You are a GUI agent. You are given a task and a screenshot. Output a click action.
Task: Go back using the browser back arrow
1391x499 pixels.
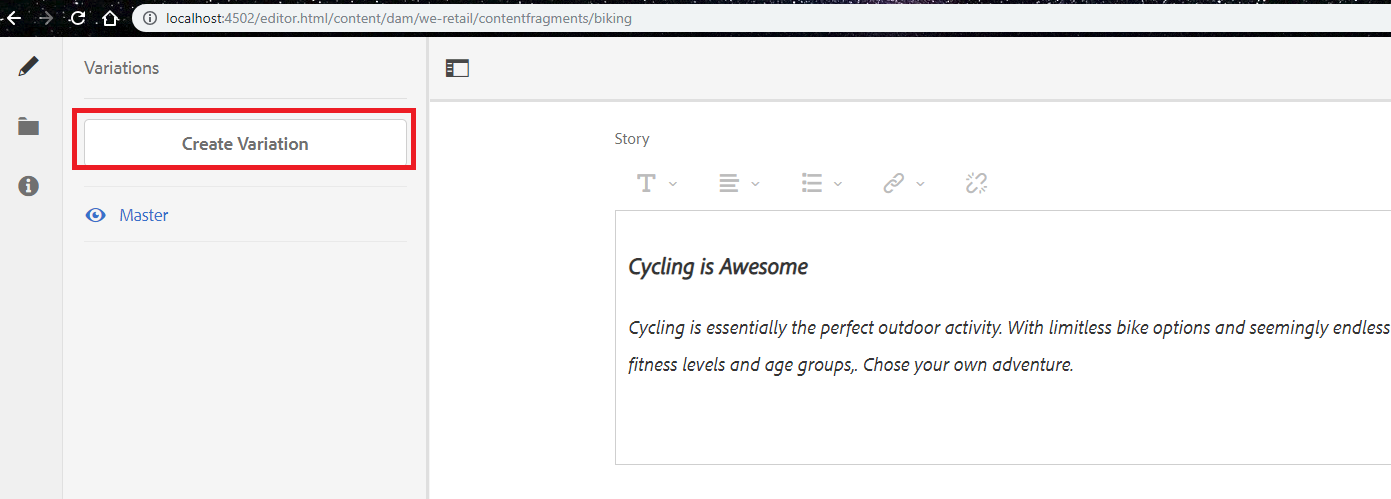pyautogui.click(x=14, y=18)
